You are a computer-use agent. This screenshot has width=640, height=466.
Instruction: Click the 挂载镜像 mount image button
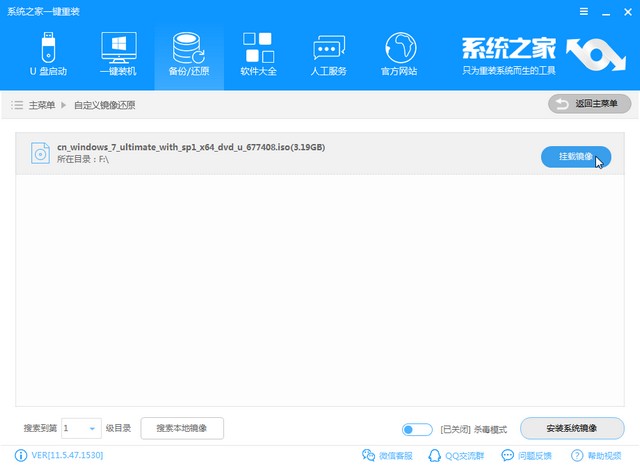click(575, 157)
